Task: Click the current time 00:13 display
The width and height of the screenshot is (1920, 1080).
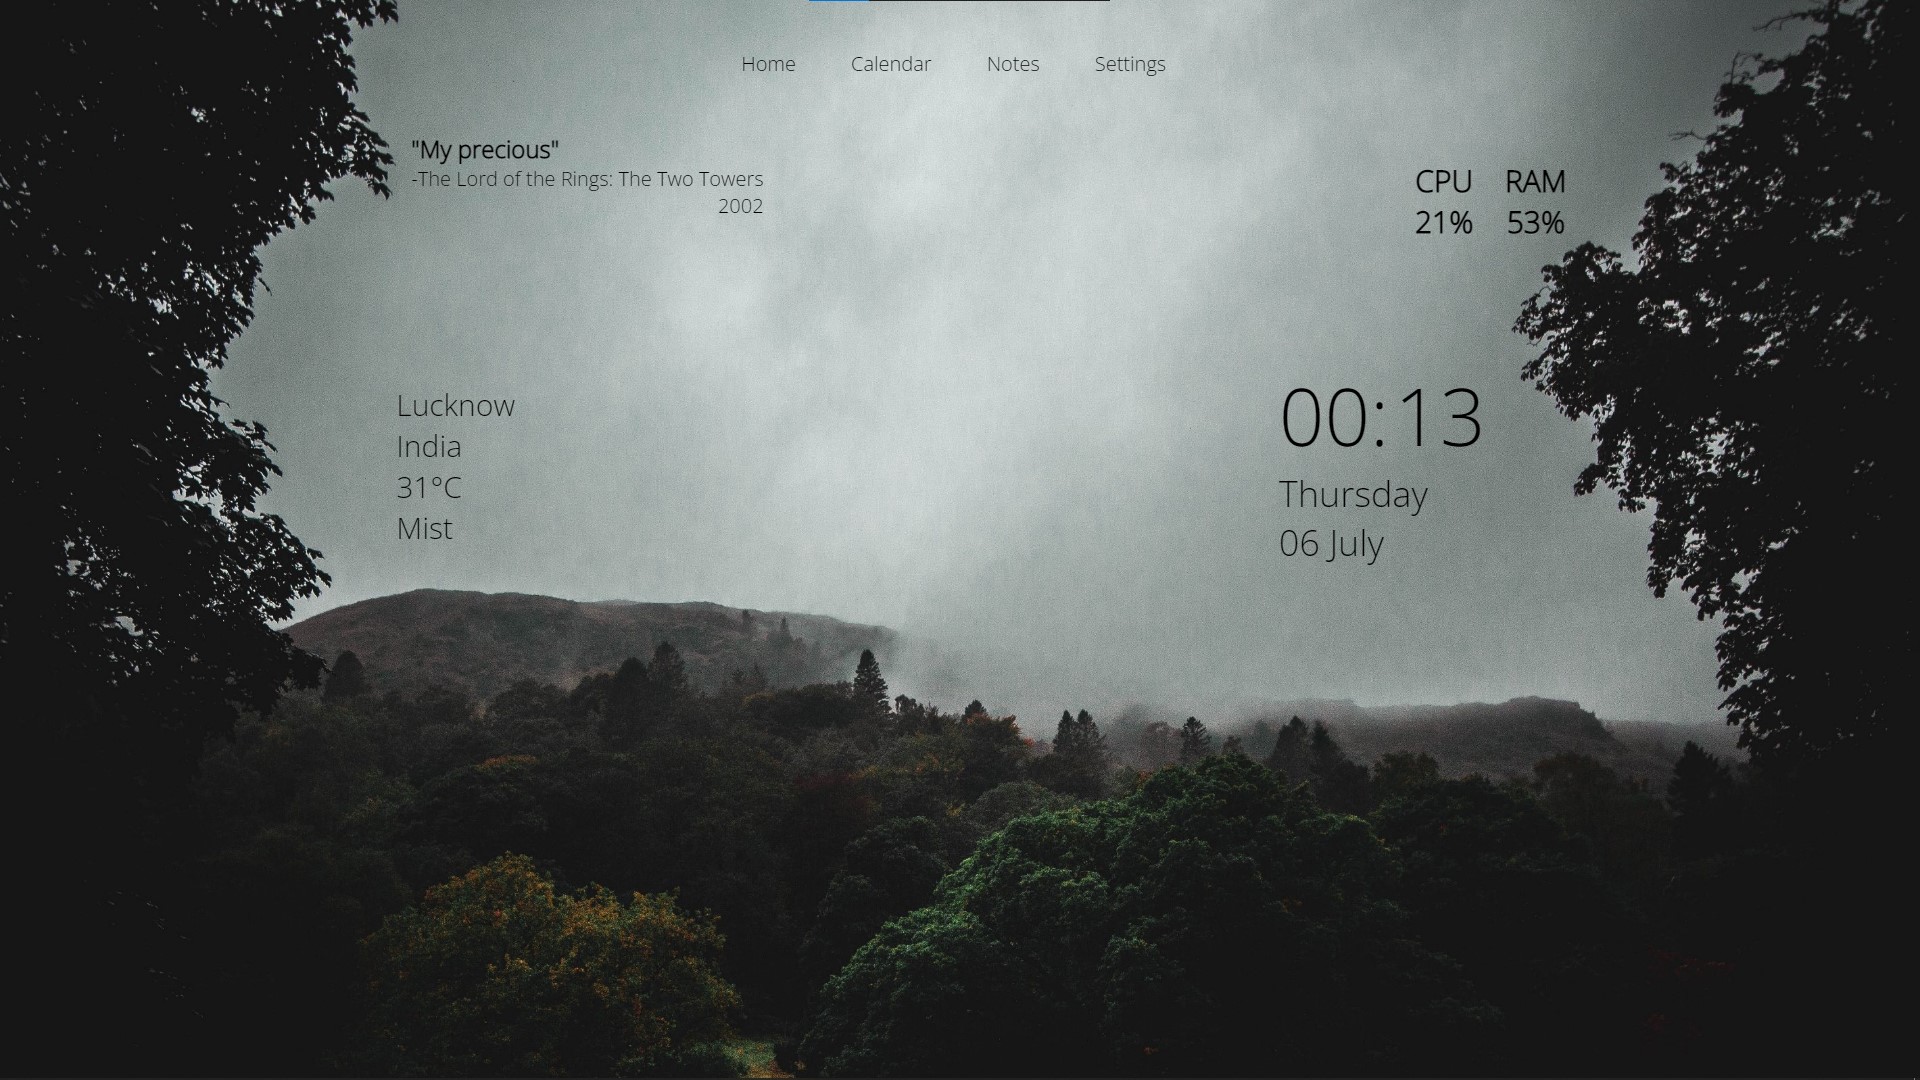Action: click(1382, 415)
